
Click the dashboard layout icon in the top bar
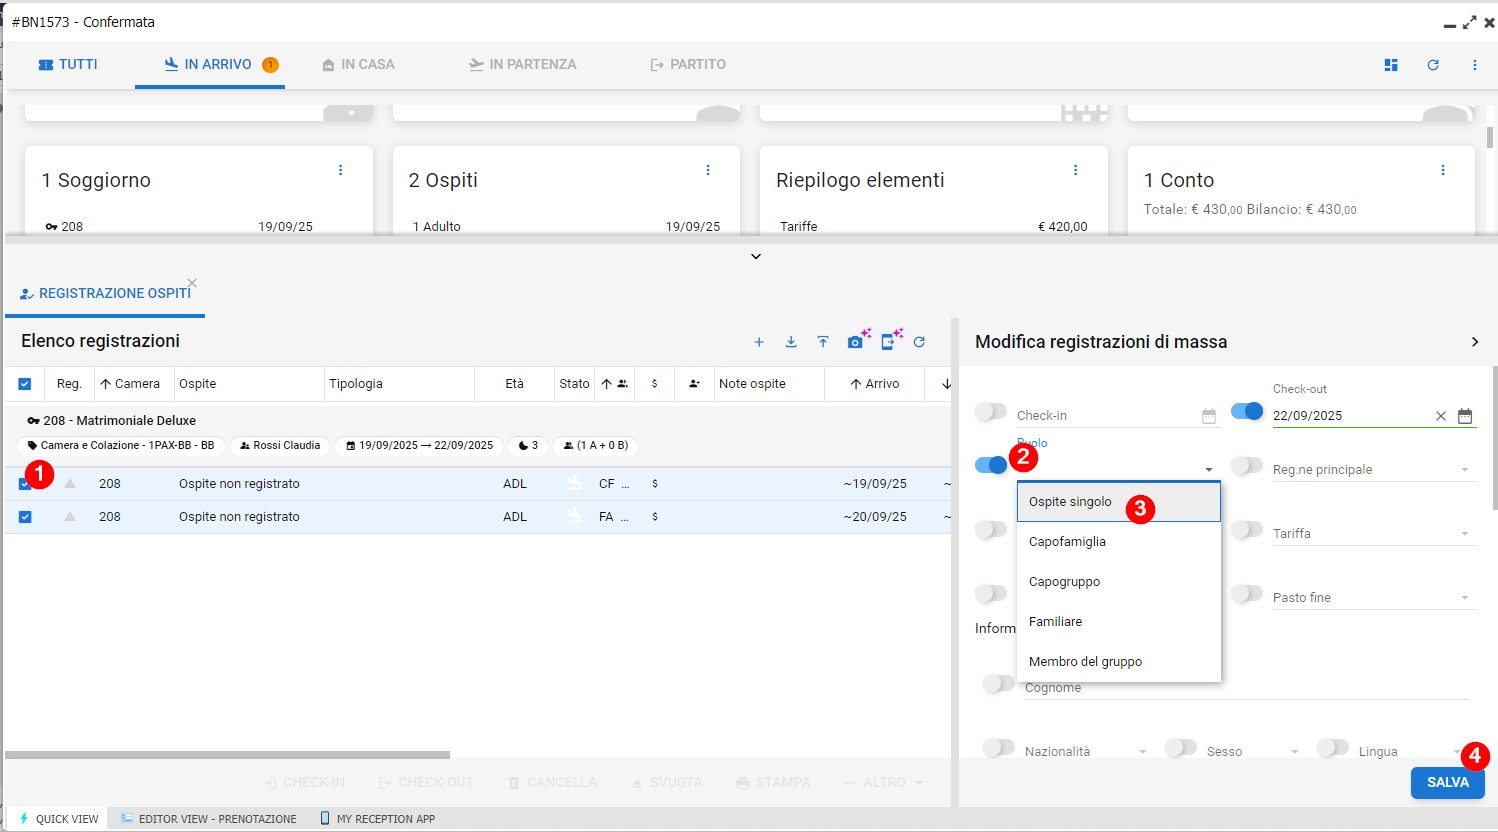point(1390,65)
